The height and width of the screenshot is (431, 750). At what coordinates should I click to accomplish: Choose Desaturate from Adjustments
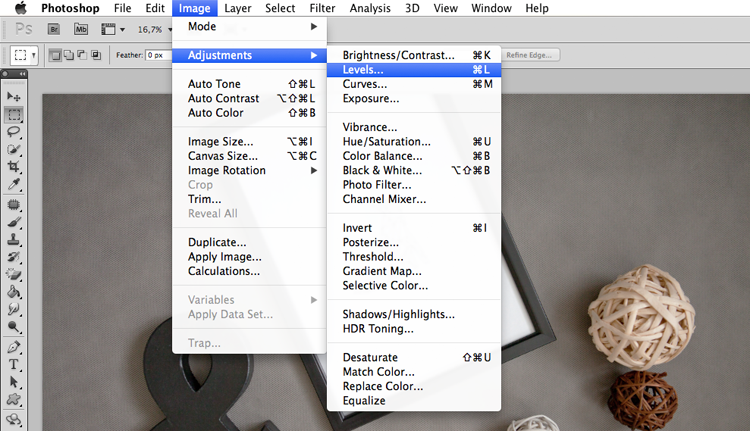pos(414,357)
